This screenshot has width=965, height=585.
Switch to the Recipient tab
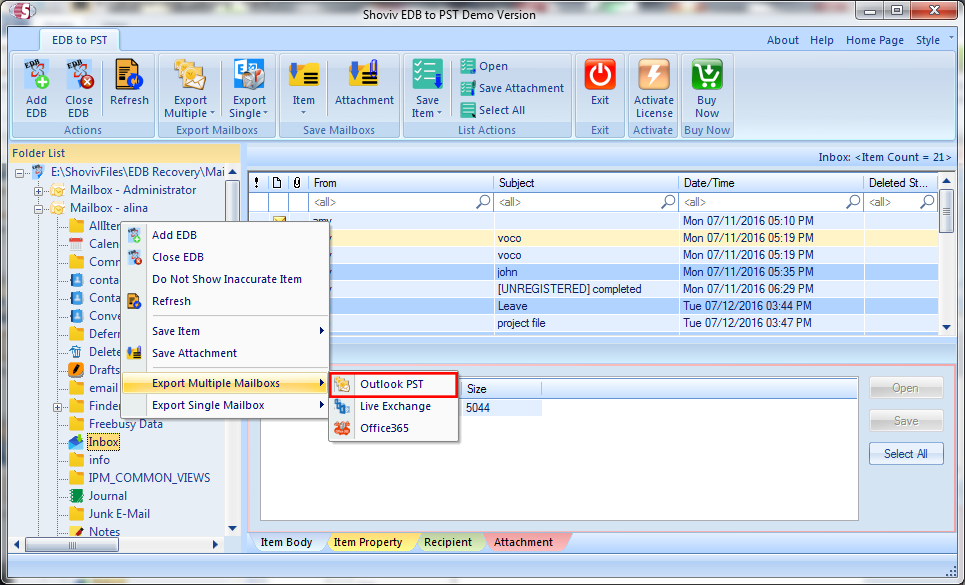447,542
